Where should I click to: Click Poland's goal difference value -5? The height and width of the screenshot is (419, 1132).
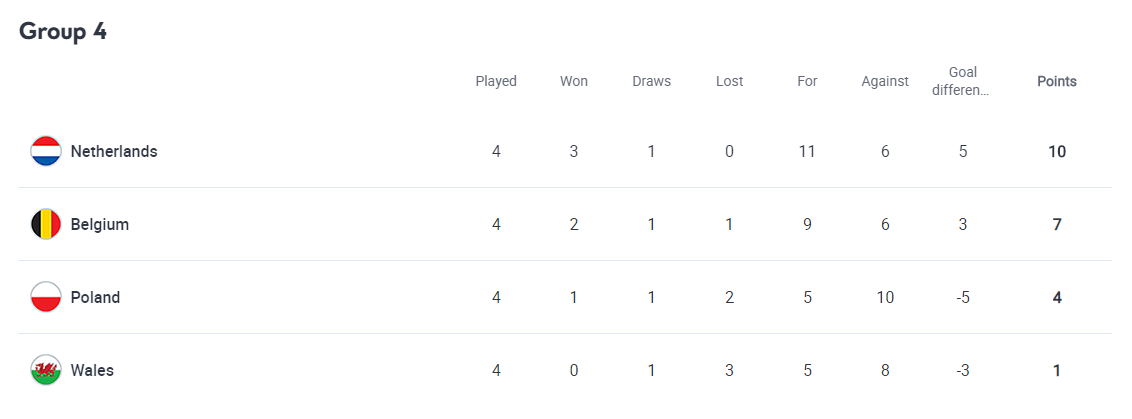pyautogui.click(x=963, y=298)
